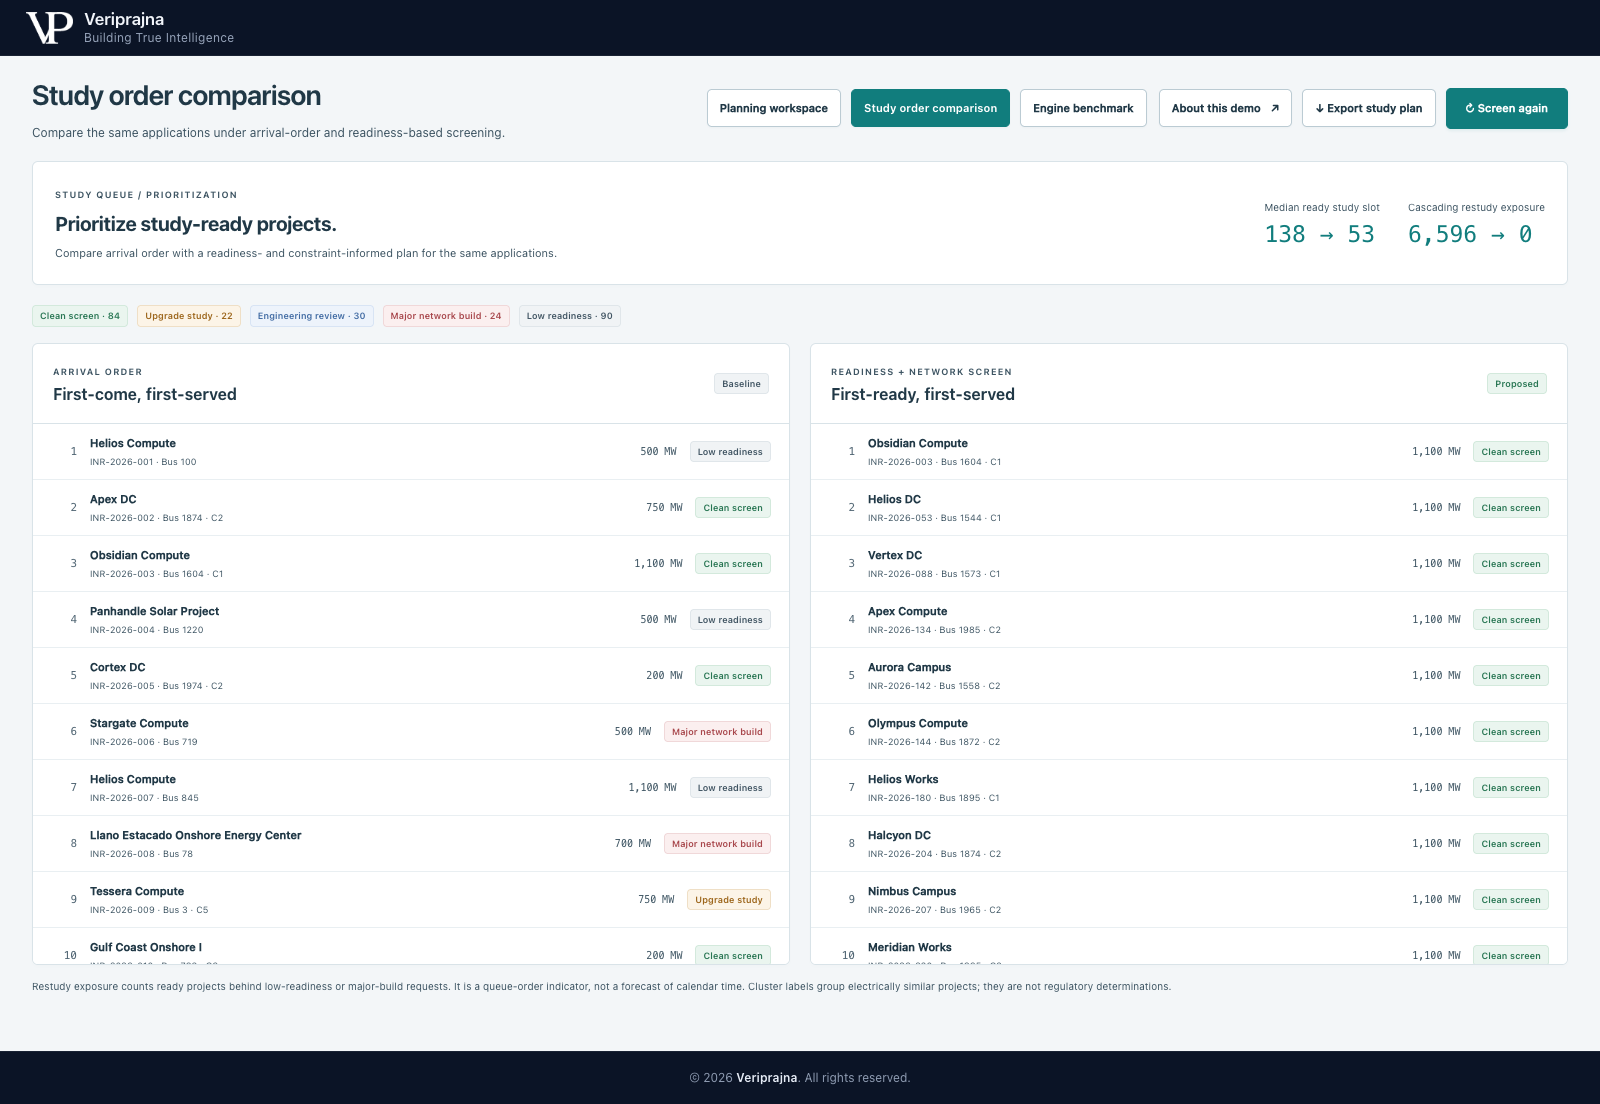Select the Aurora Campus row
The height and width of the screenshot is (1104, 1600).
tap(1189, 676)
